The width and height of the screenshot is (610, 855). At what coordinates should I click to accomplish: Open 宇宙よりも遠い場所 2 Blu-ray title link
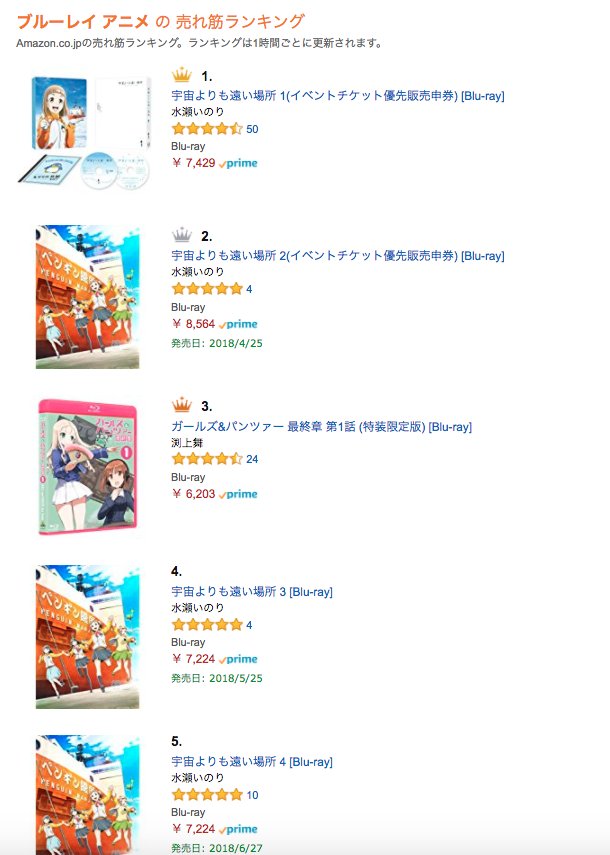pos(338,256)
